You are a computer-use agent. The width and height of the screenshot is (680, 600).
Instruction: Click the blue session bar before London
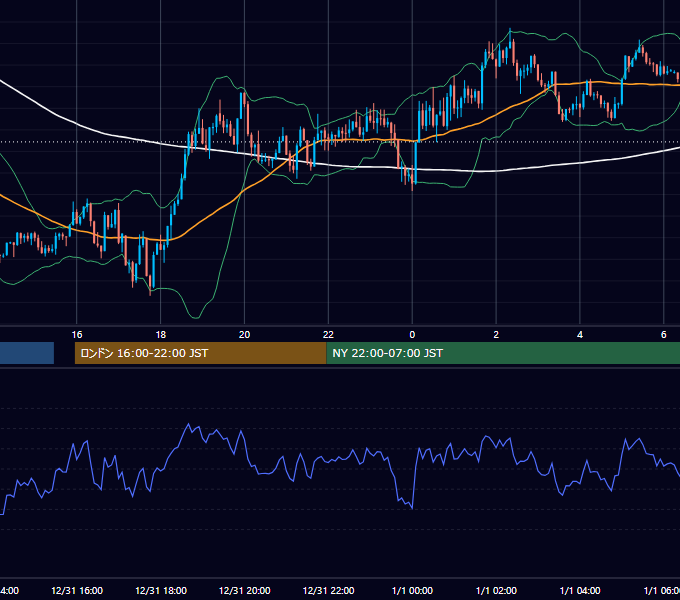(x=27, y=353)
